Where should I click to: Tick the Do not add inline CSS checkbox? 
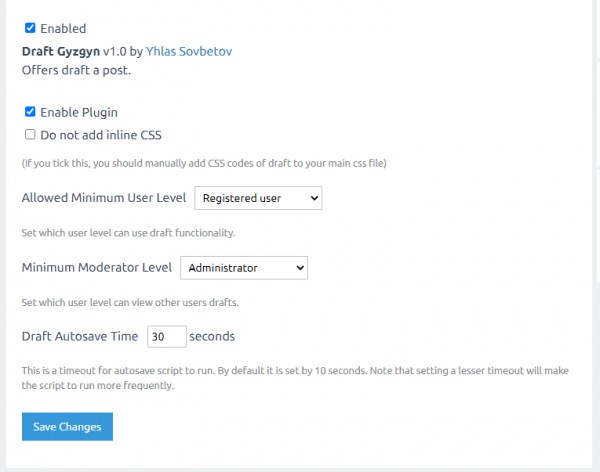point(30,134)
